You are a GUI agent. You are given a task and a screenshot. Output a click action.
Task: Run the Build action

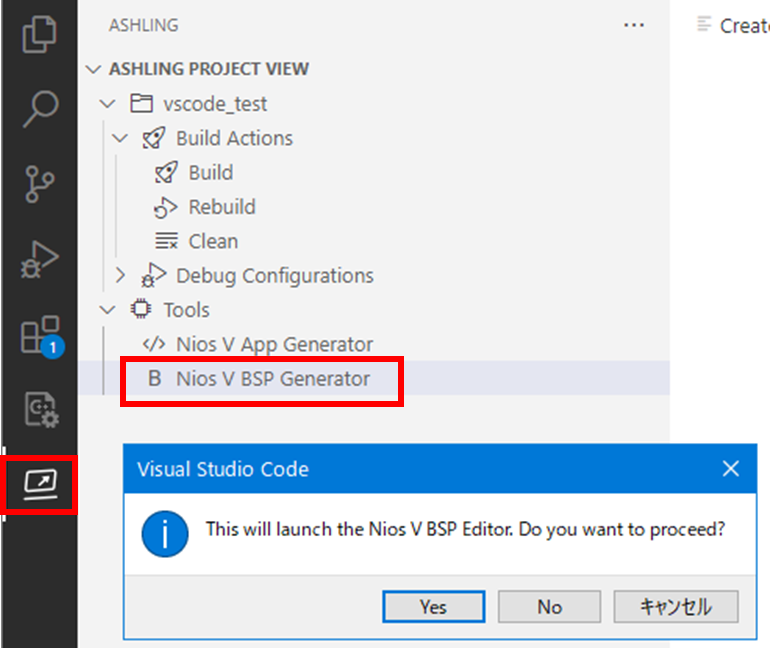pos(210,173)
